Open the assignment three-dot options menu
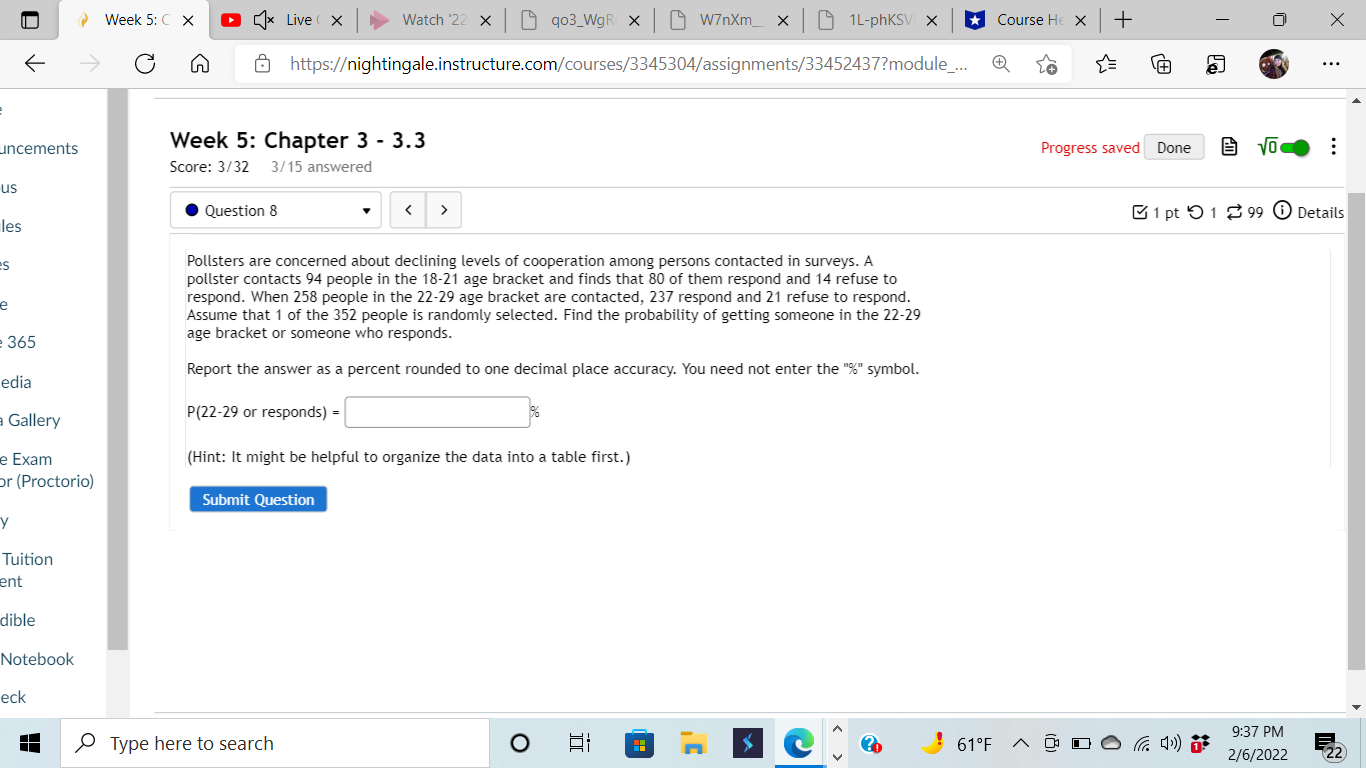The image size is (1366, 768). (x=1333, y=147)
